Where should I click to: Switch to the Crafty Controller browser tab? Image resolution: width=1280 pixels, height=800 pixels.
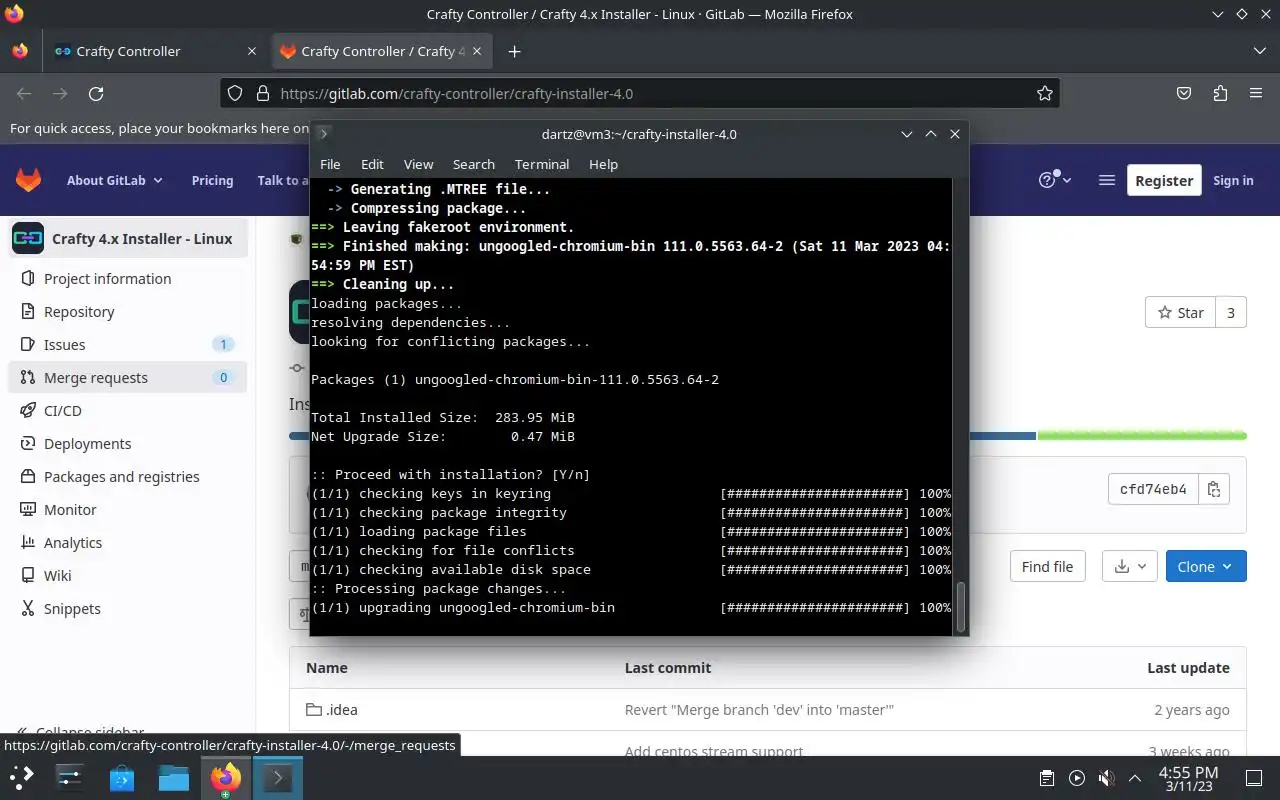(x=156, y=51)
